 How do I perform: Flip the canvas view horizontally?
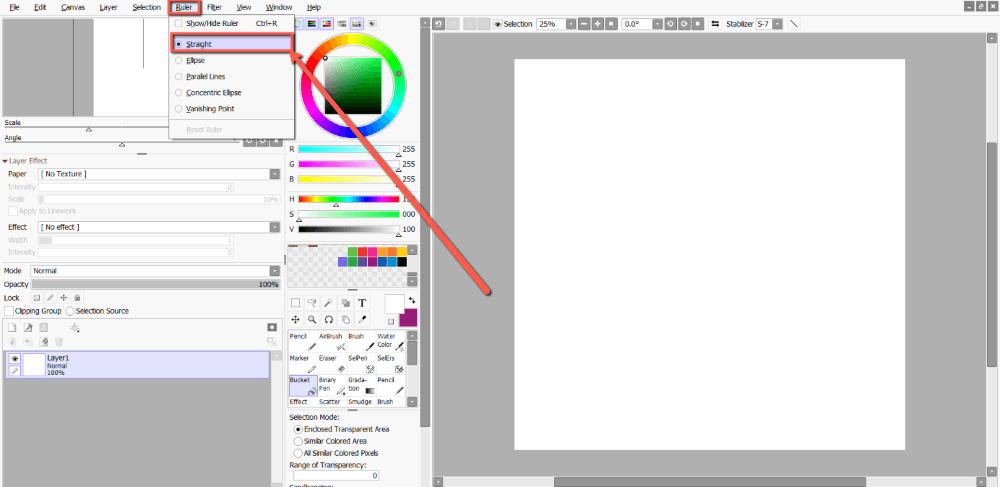[x=715, y=24]
